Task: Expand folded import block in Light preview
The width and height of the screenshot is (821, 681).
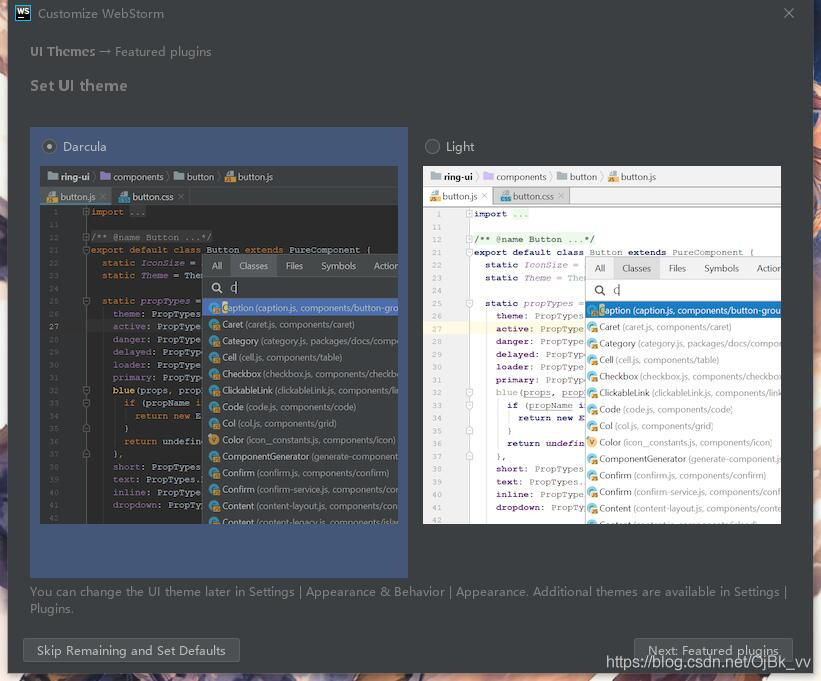Action: click(467, 214)
